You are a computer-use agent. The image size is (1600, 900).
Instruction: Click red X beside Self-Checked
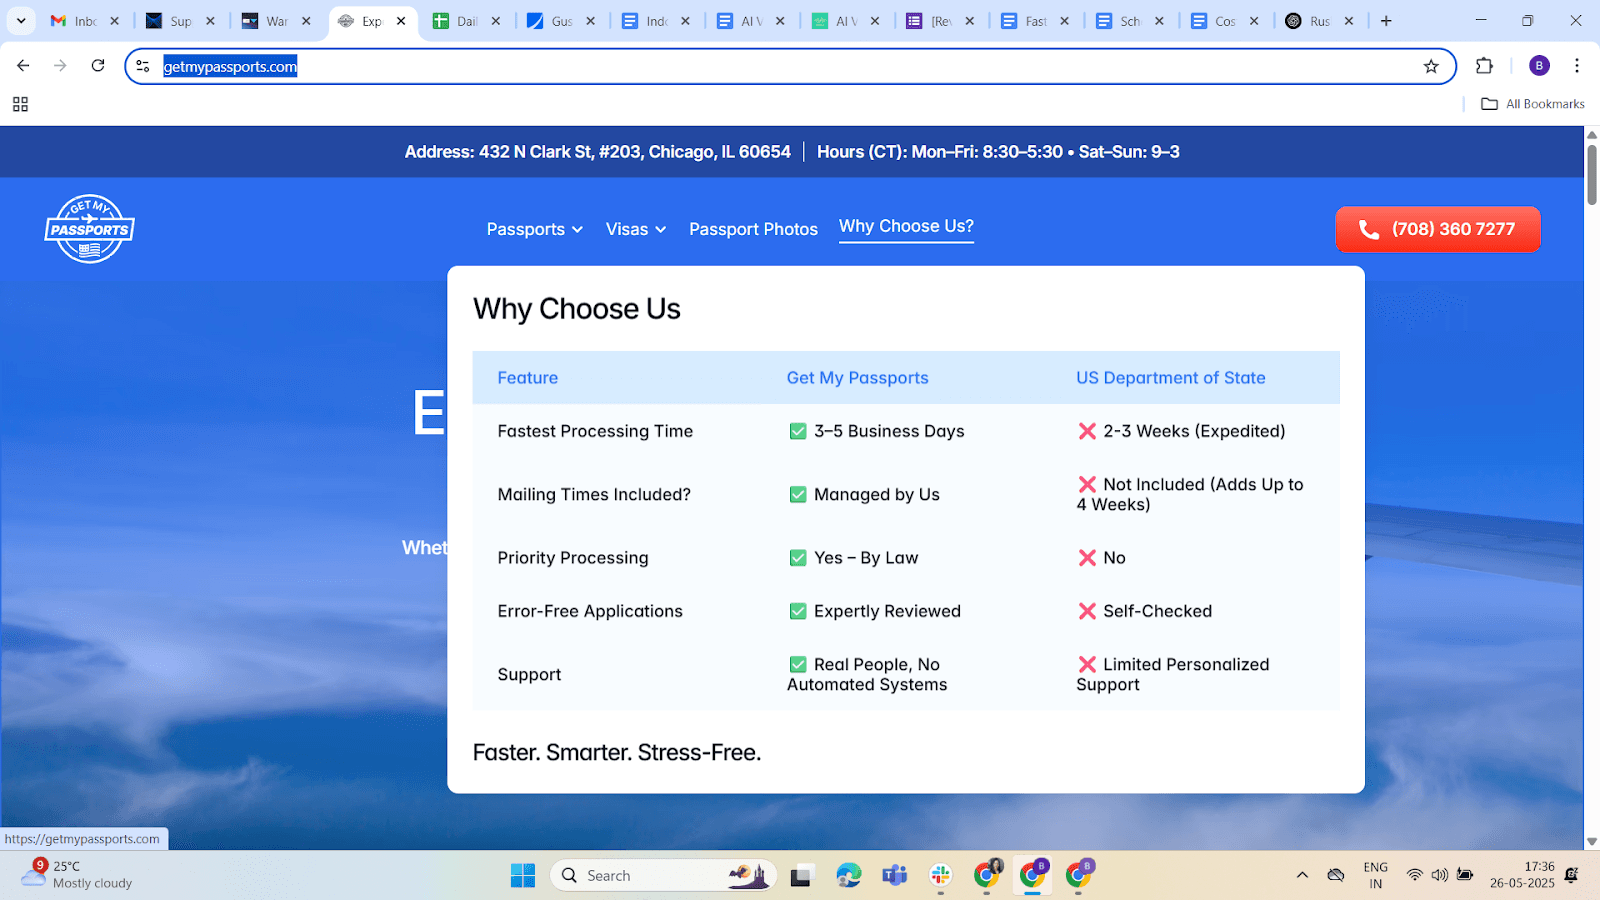[x=1087, y=611]
